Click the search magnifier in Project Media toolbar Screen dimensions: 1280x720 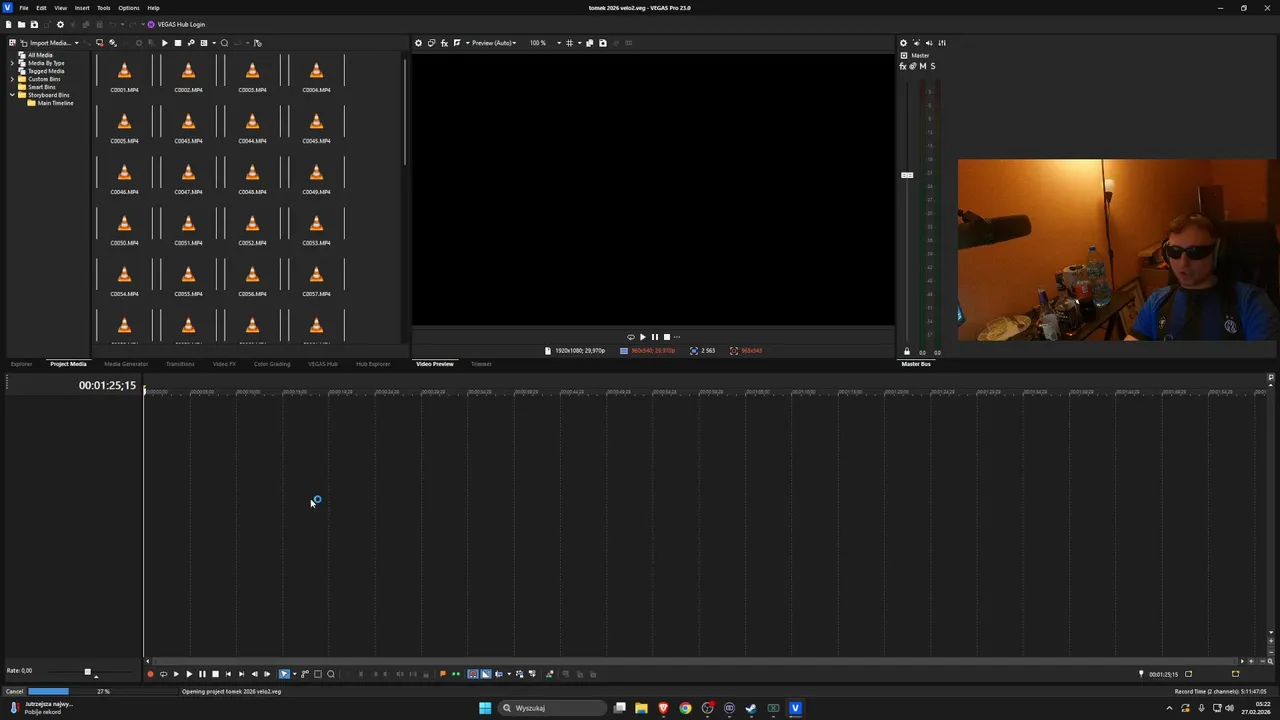(224, 43)
